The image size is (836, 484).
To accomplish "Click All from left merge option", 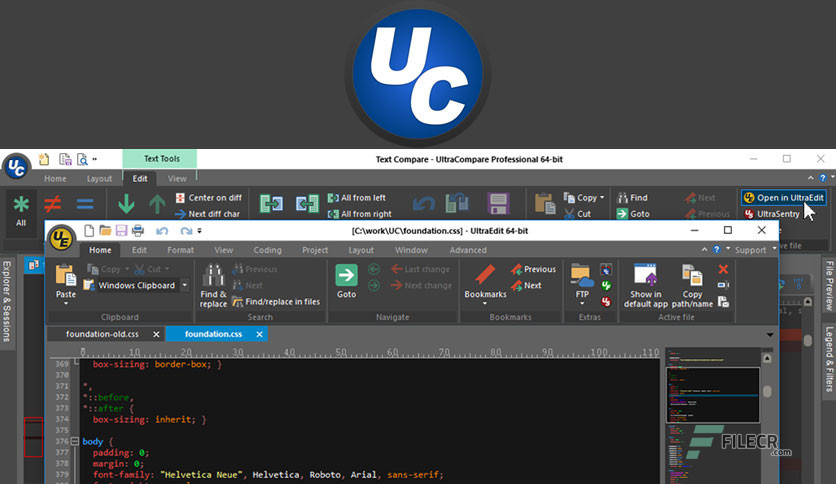I will (x=357, y=198).
